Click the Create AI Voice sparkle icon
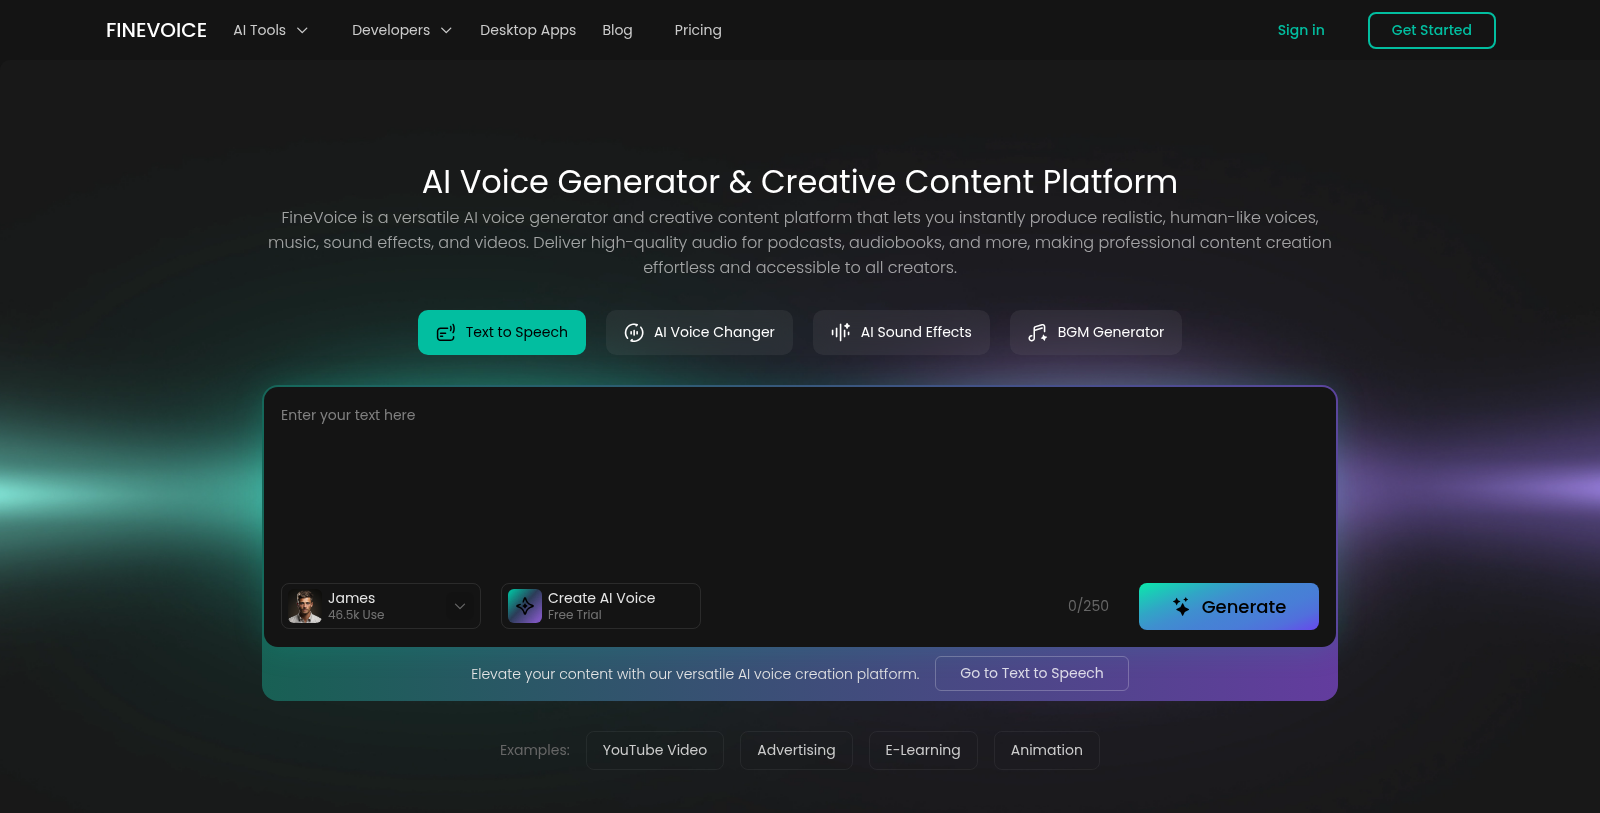1600x813 pixels. click(x=525, y=606)
